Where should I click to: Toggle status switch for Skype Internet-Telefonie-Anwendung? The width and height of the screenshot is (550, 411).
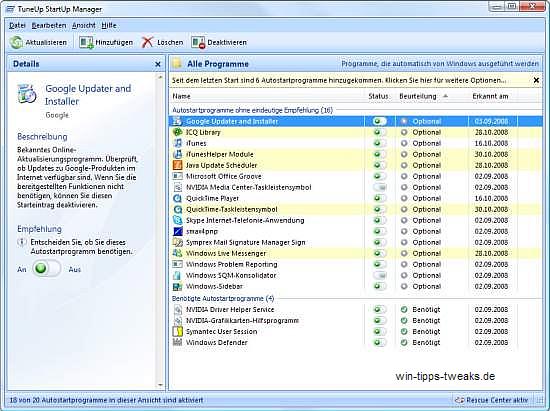380,220
